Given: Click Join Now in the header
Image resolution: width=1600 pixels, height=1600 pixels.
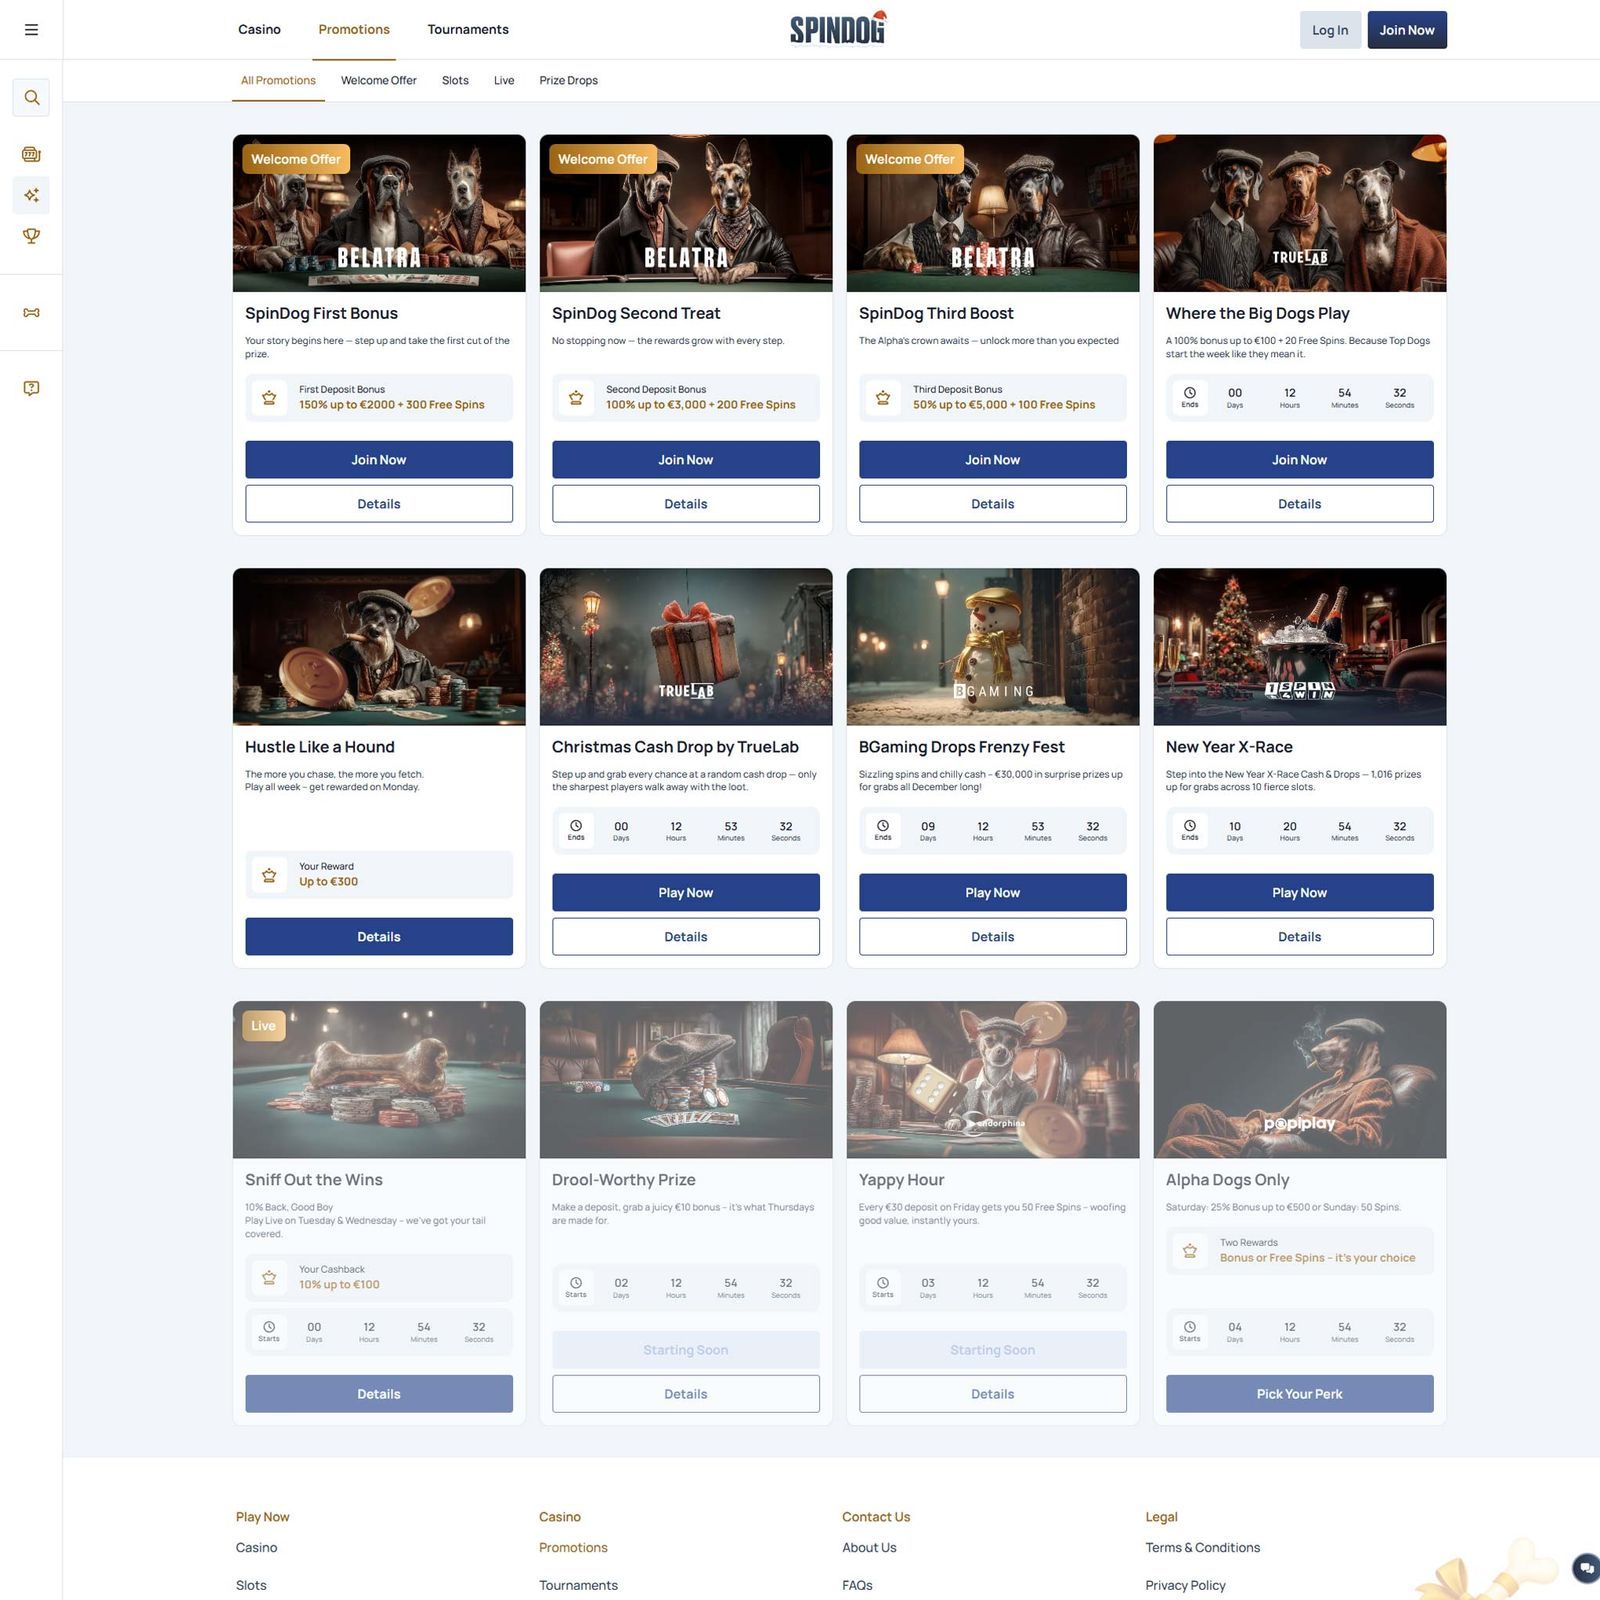Looking at the screenshot, I should [x=1407, y=30].
